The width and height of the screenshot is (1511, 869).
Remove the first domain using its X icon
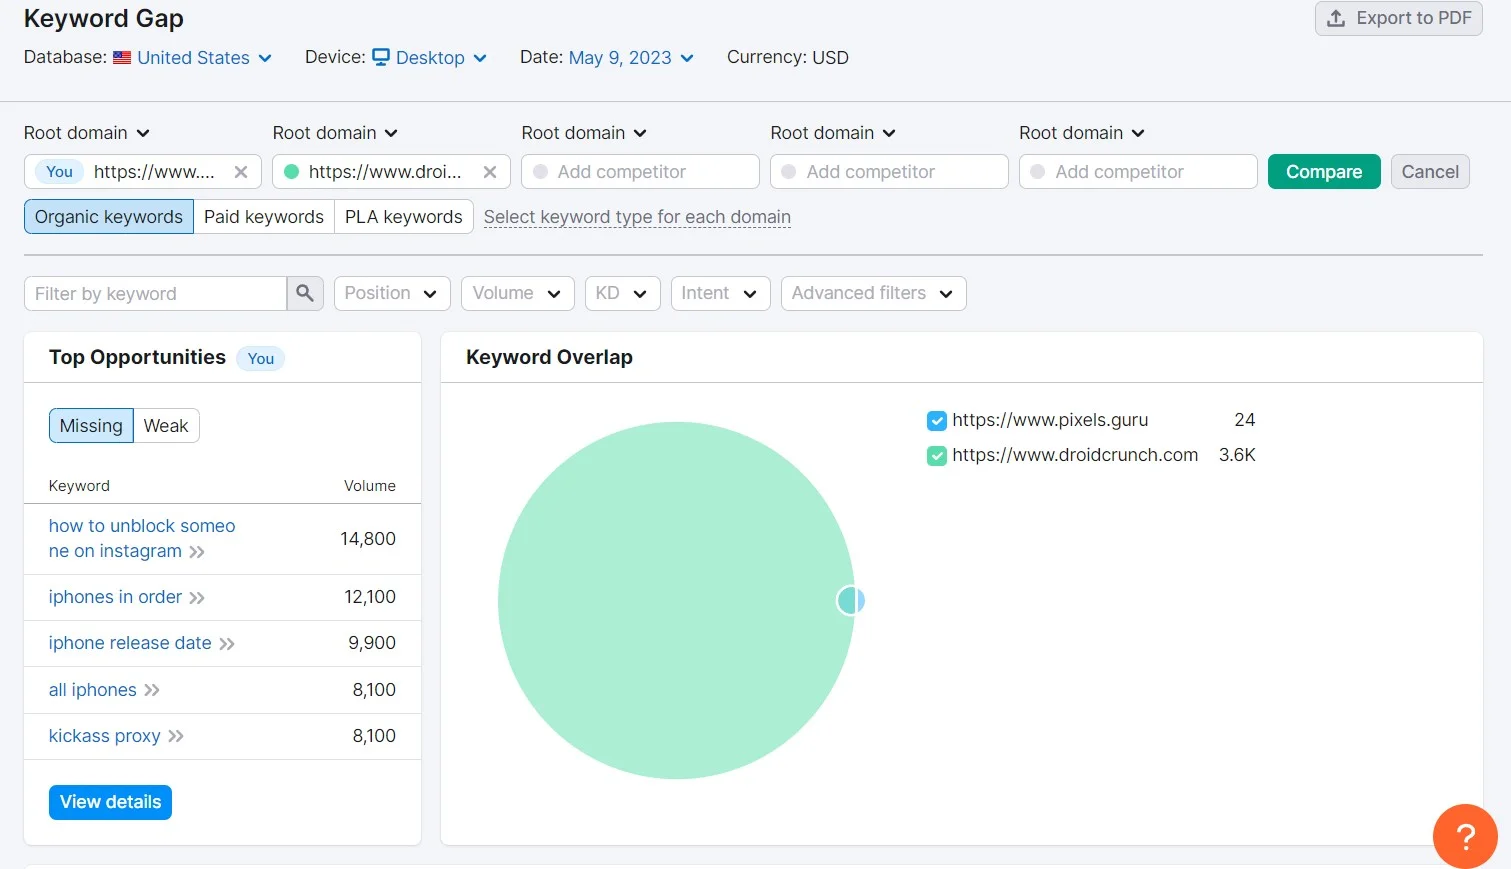pyautogui.click(x=241, y=171)
